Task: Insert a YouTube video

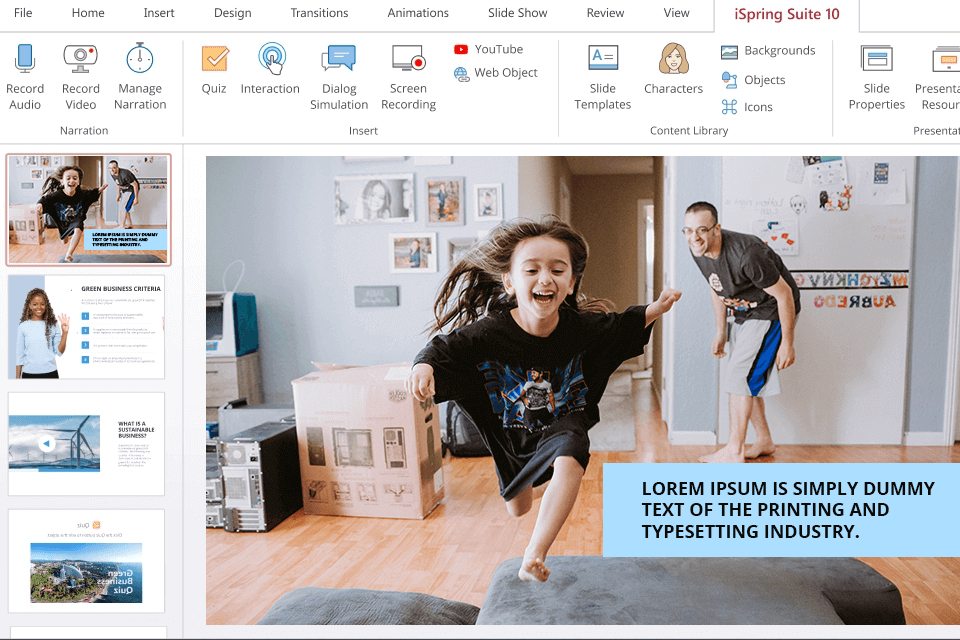Action: [x=489, y=49]
